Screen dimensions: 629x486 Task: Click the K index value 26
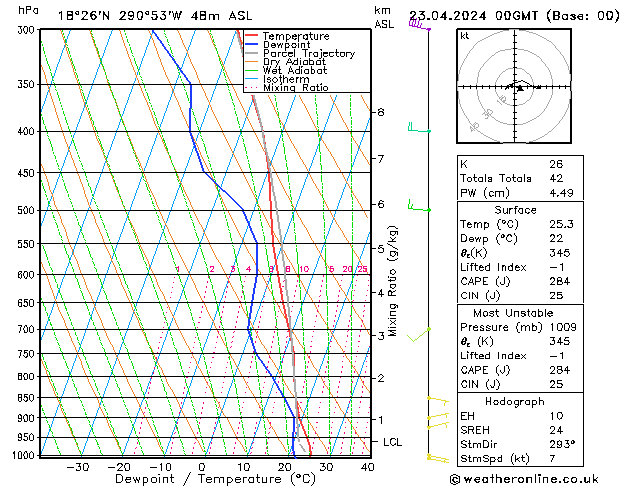pyautogui.click(x=556, y=164)
